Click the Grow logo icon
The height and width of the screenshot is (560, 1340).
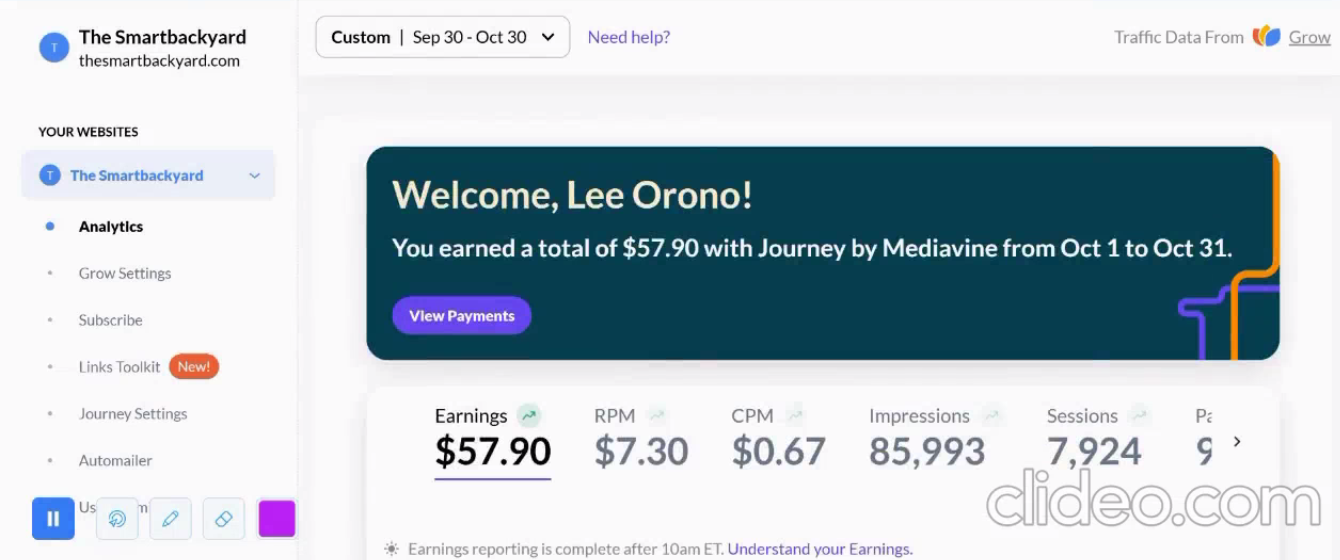coord(1266,37)
